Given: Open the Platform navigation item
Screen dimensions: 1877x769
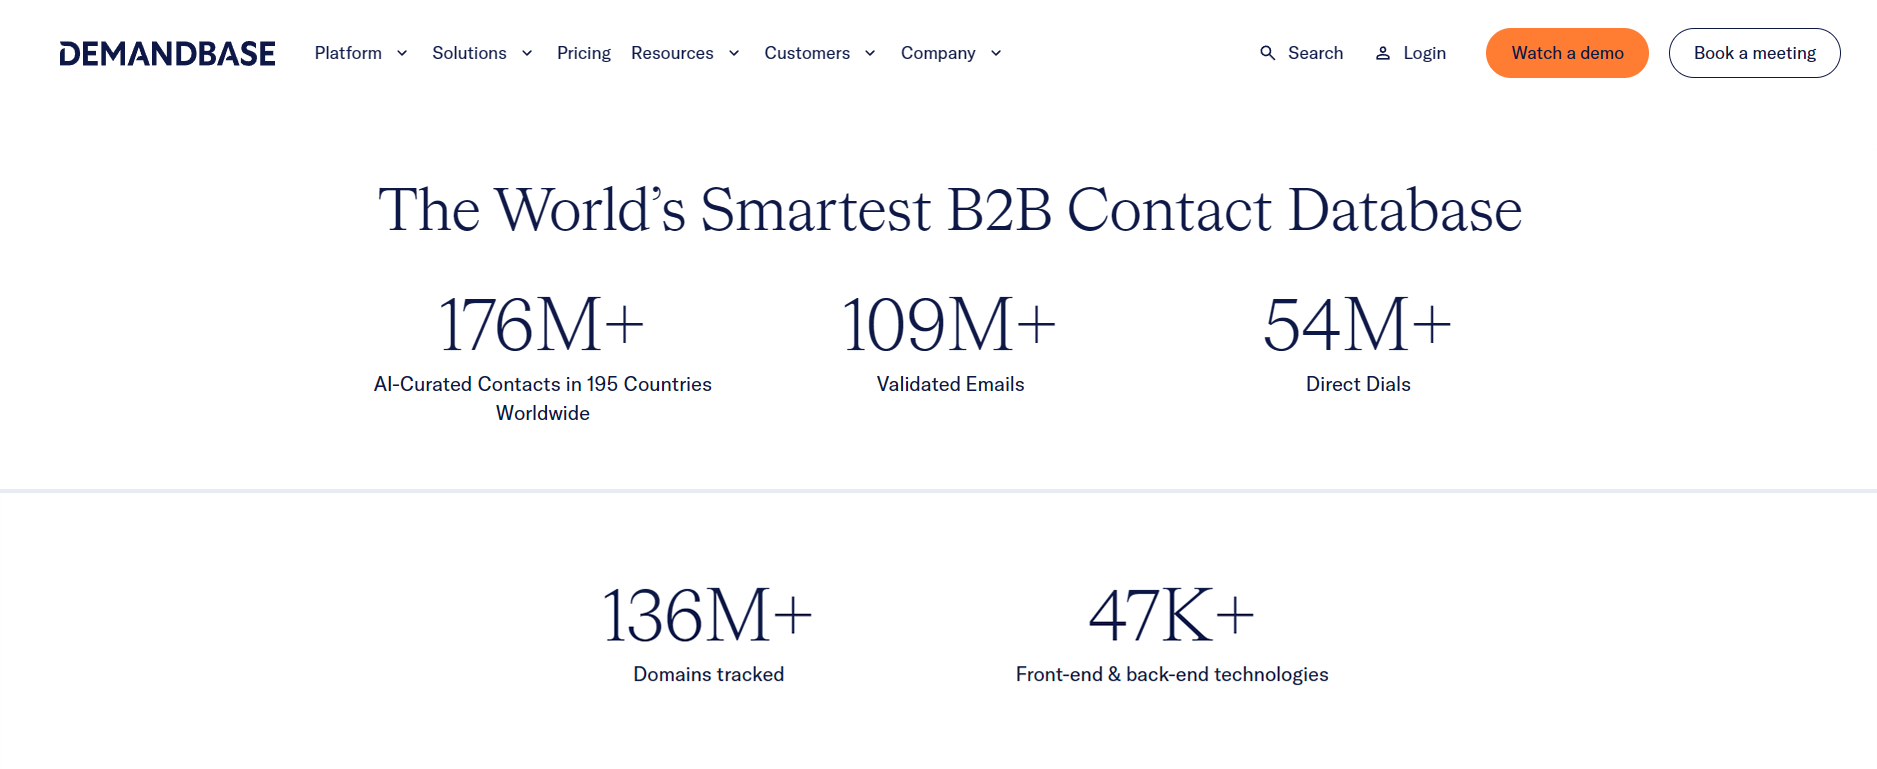Looking at the screenshot, I should (348, 53).
